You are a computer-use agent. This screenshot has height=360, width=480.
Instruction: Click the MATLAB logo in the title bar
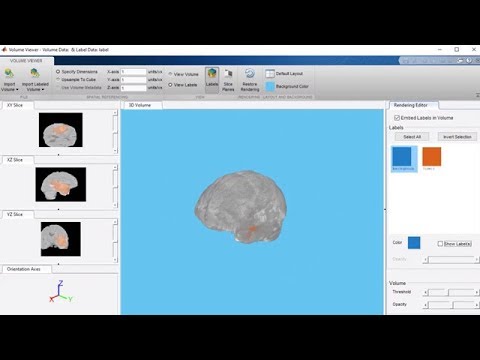pos(4,50)
